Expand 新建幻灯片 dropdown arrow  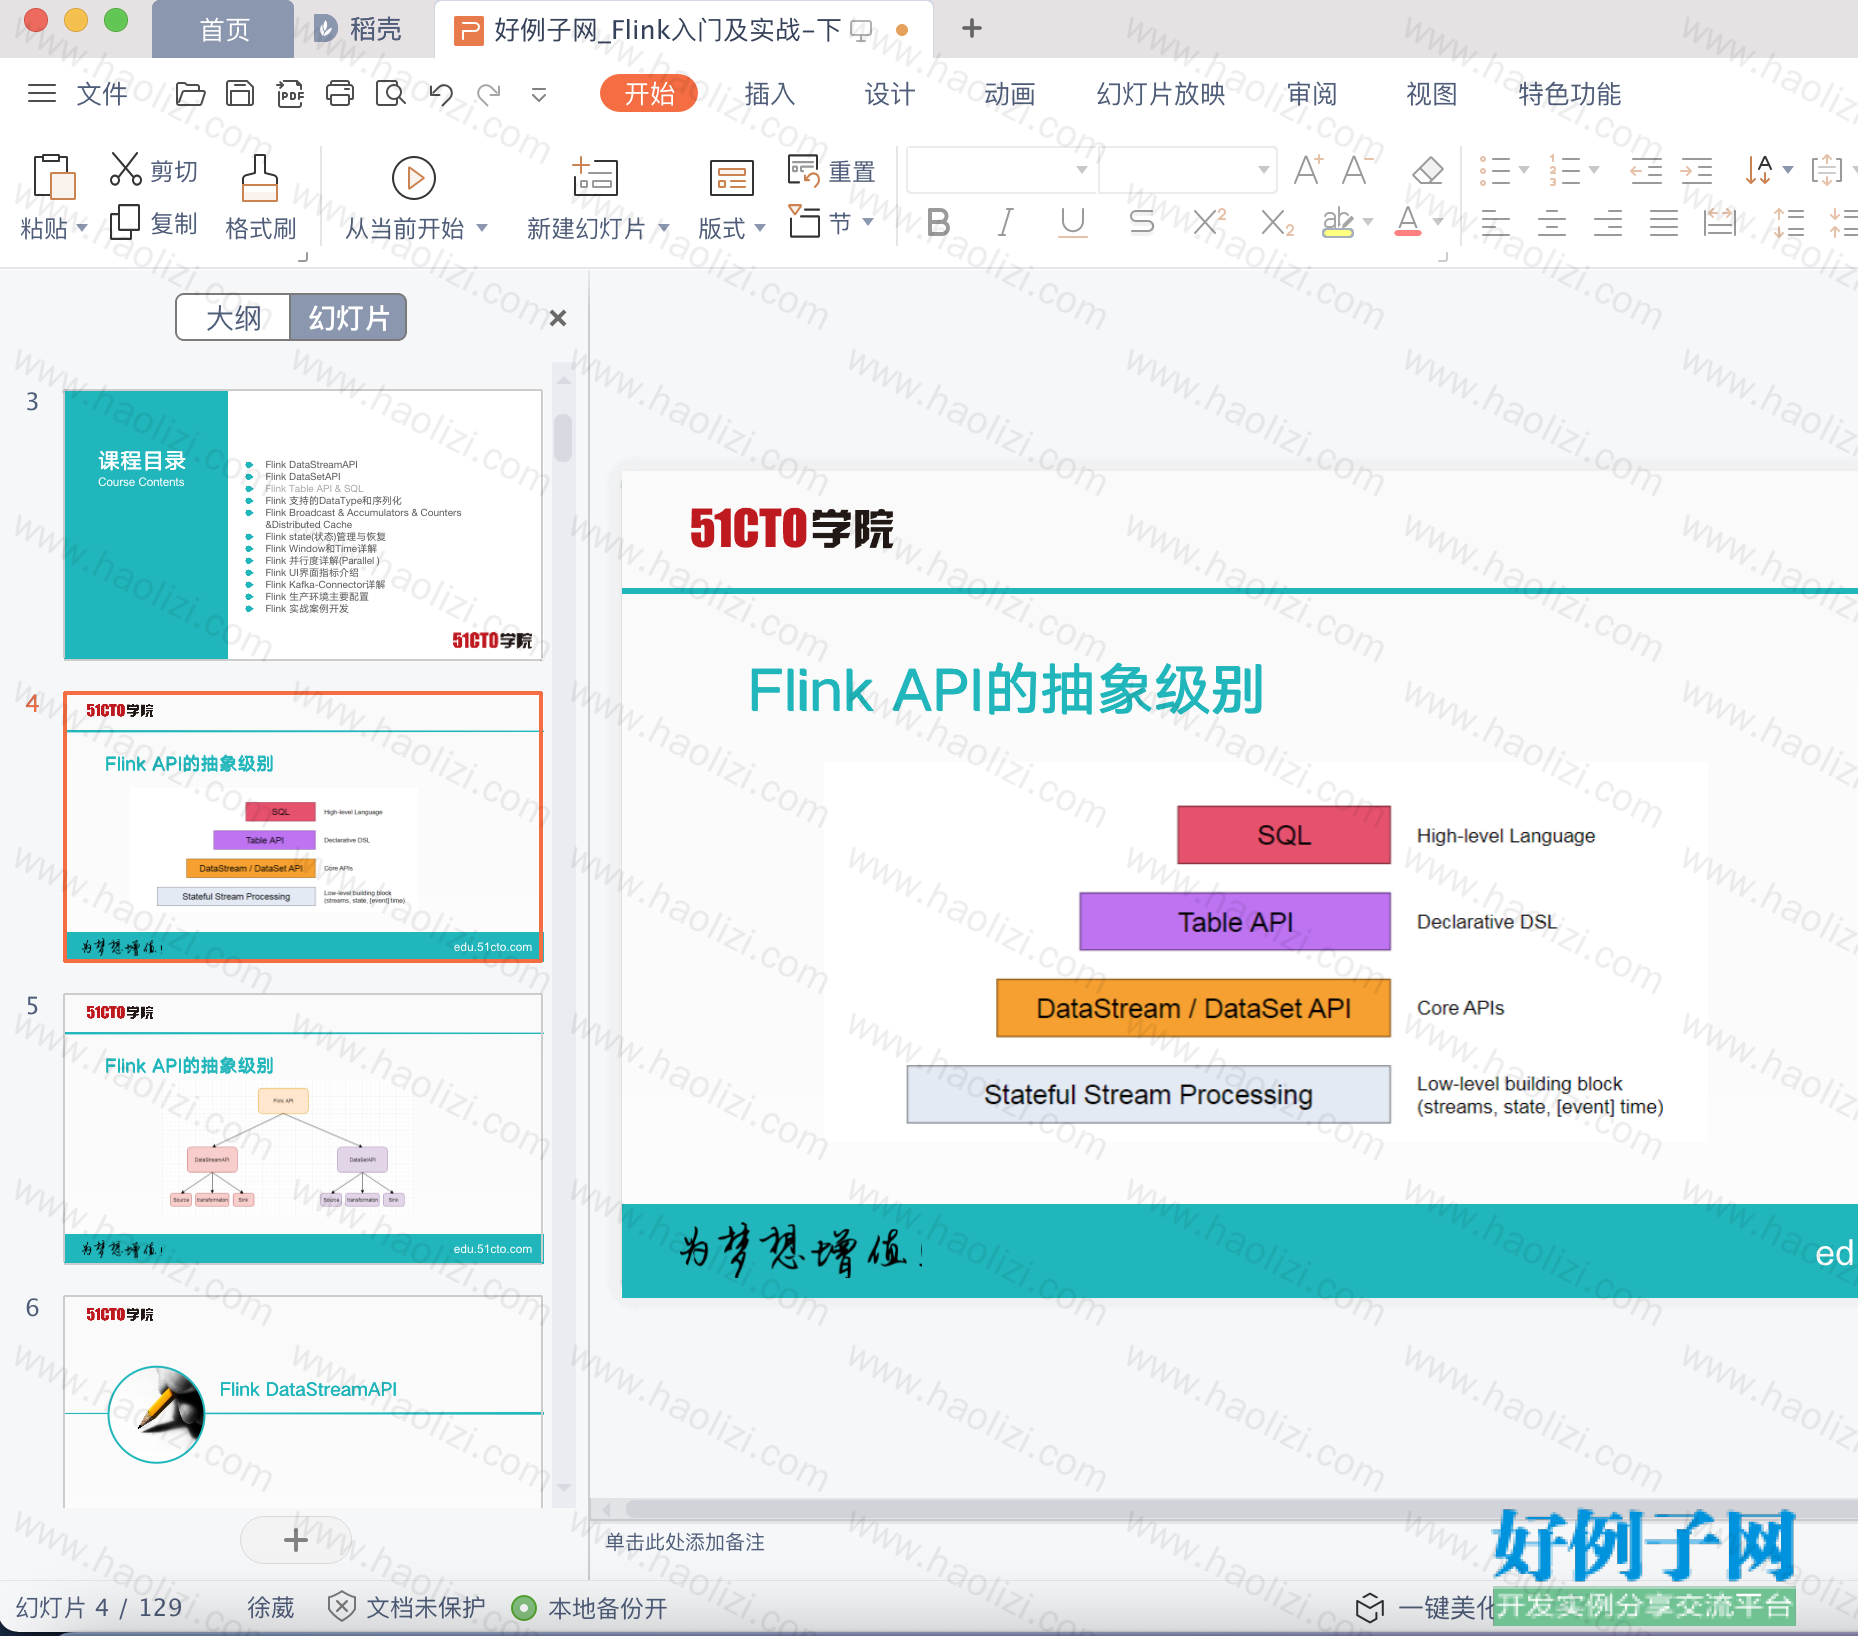click(x=663, y=228)
